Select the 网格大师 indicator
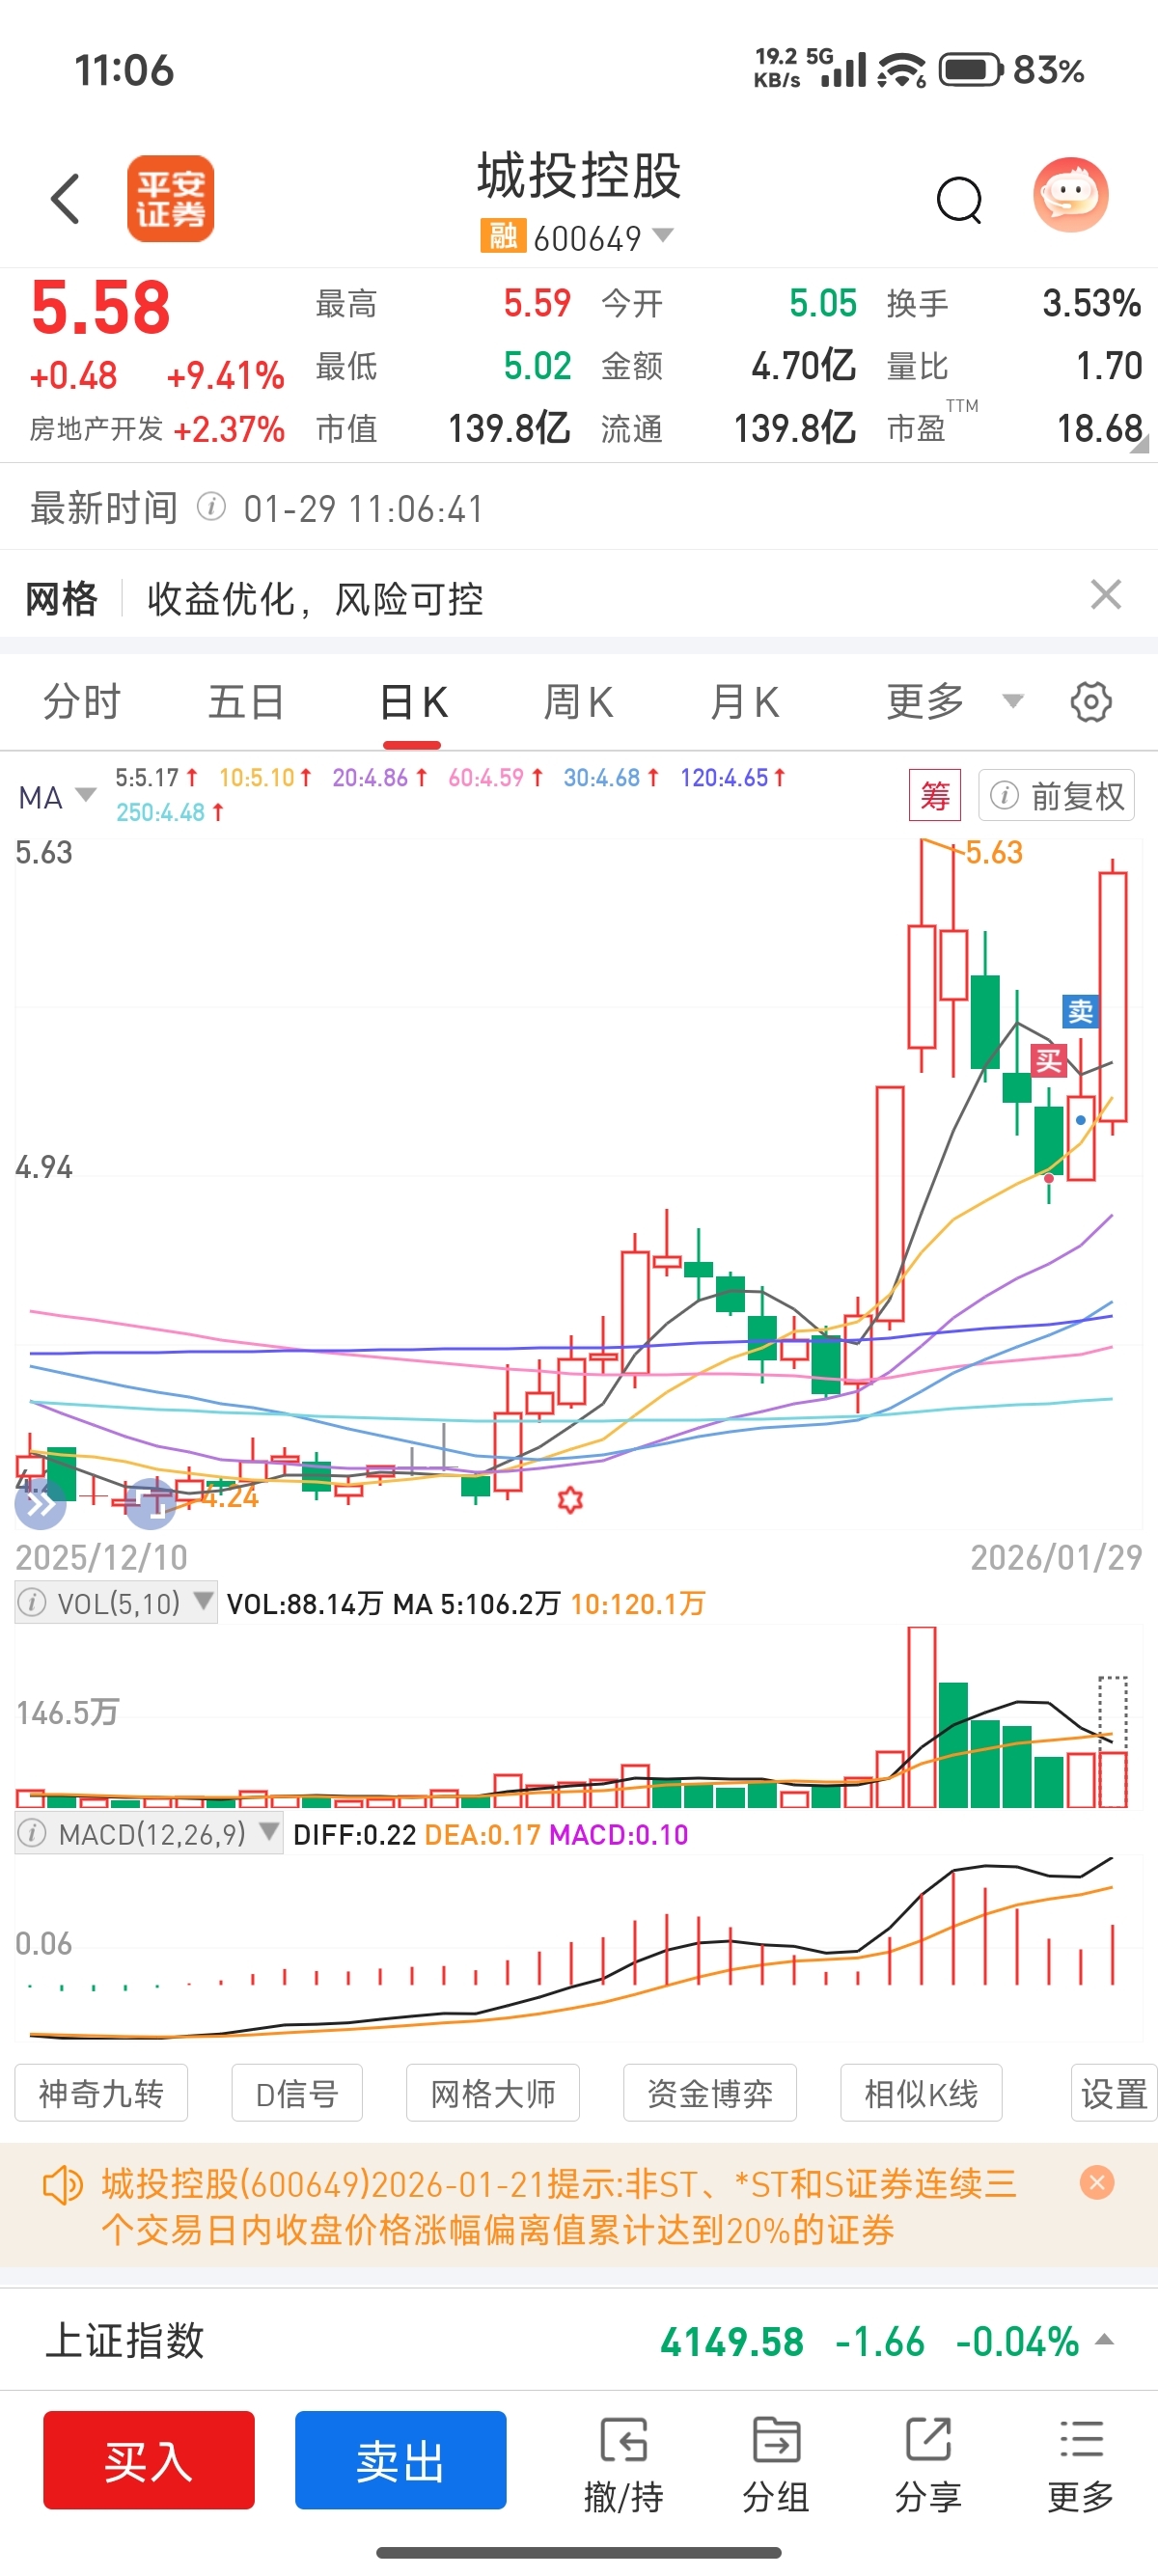Viewport: 1158px width, 2576px height. [x=493, y=2093]
